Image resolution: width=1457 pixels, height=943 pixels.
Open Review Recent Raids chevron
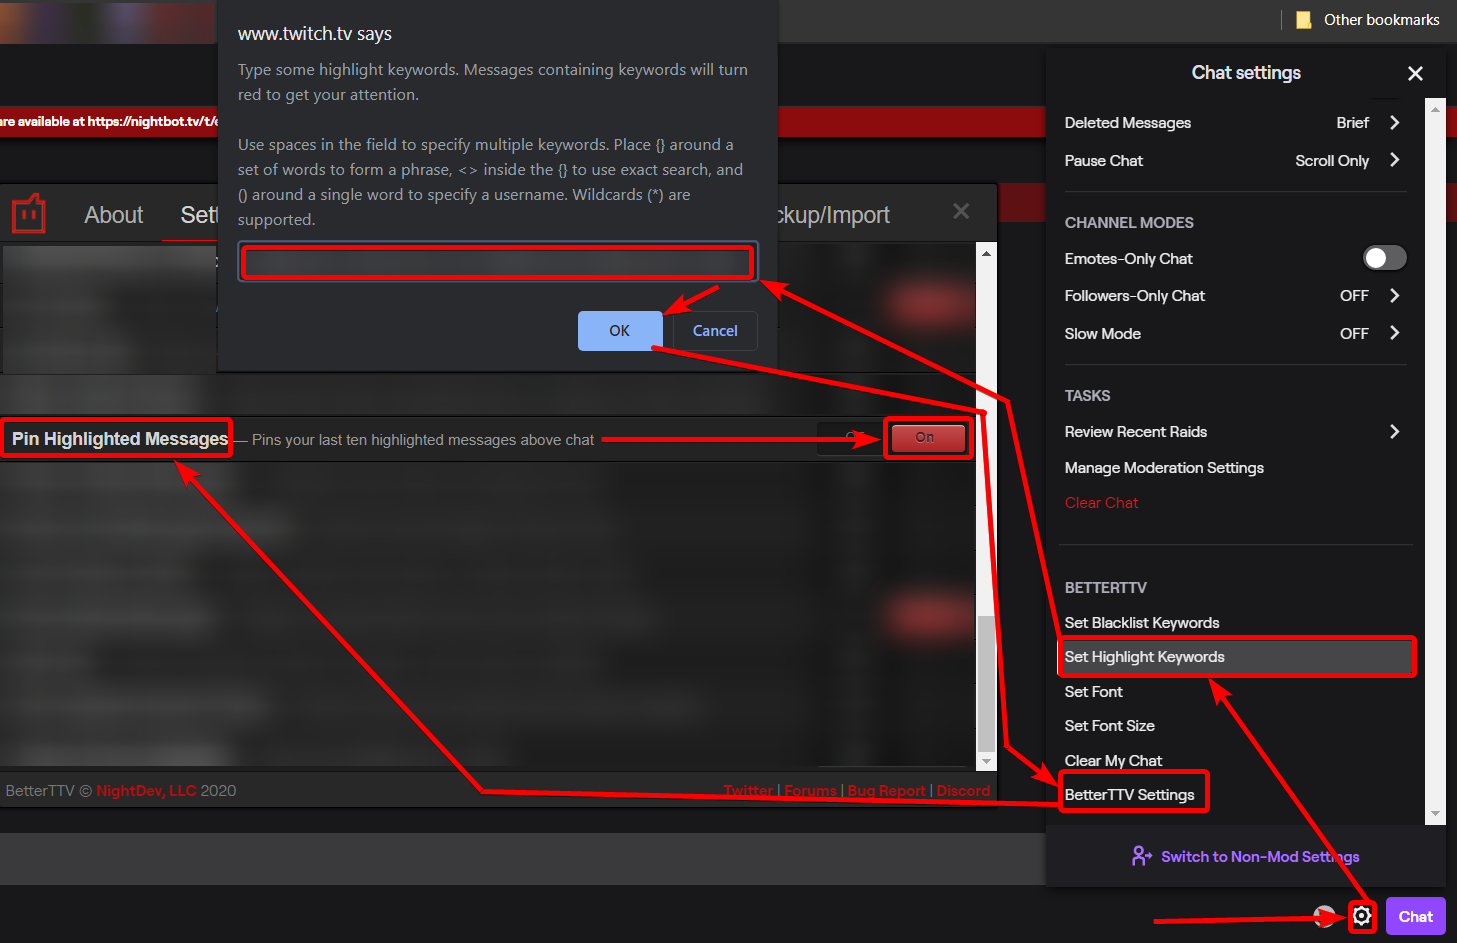tap(1395, 431)
